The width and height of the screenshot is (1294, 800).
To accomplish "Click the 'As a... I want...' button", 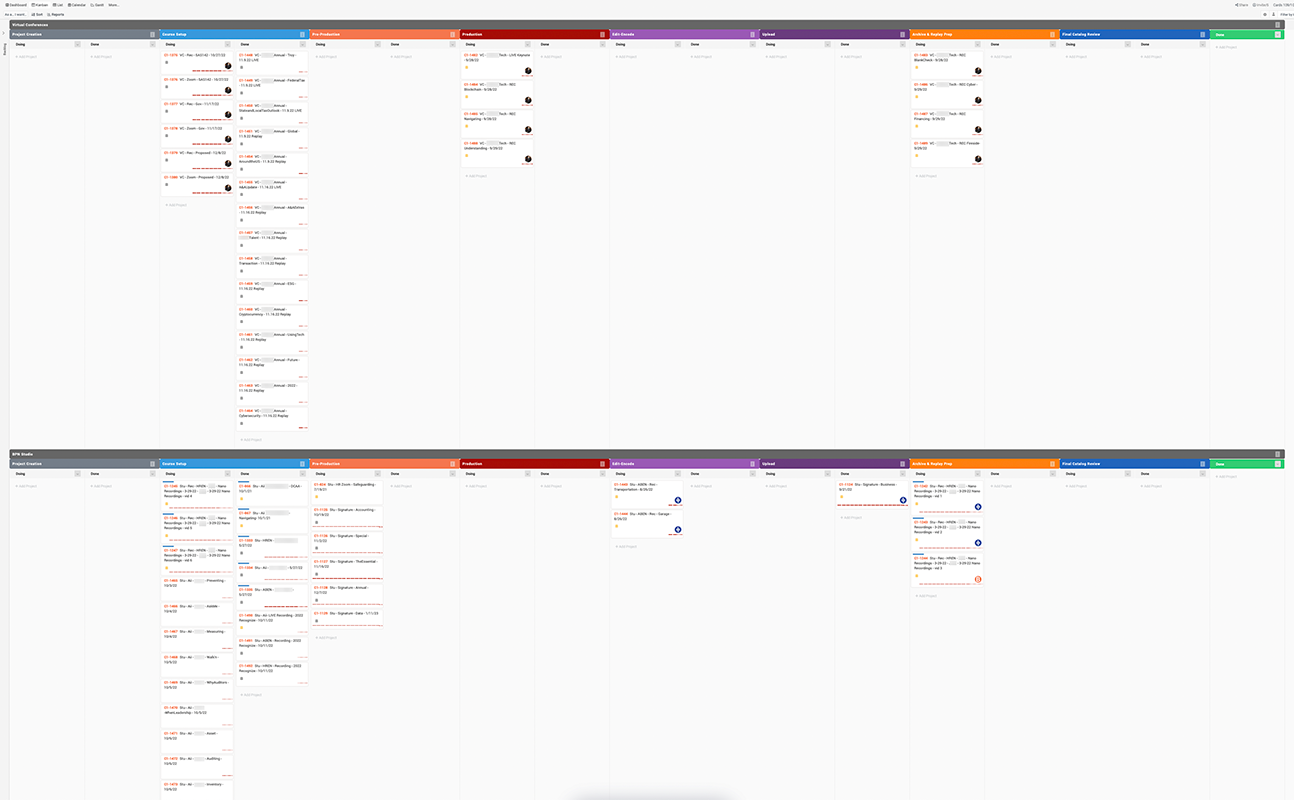I will tap(16, 14).
